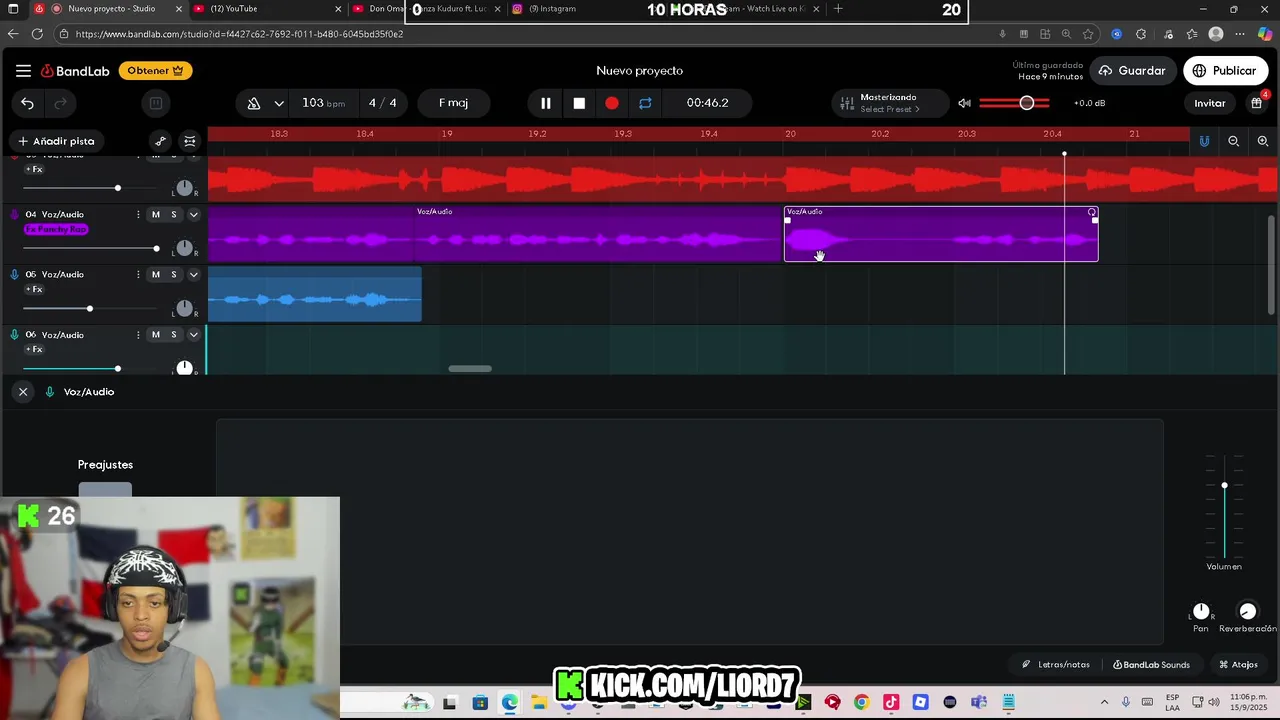The width and height of the screenshot is (1280, 720).
Task: Solo track 06 Voz/Audio
Action: [x=173, y=334]
